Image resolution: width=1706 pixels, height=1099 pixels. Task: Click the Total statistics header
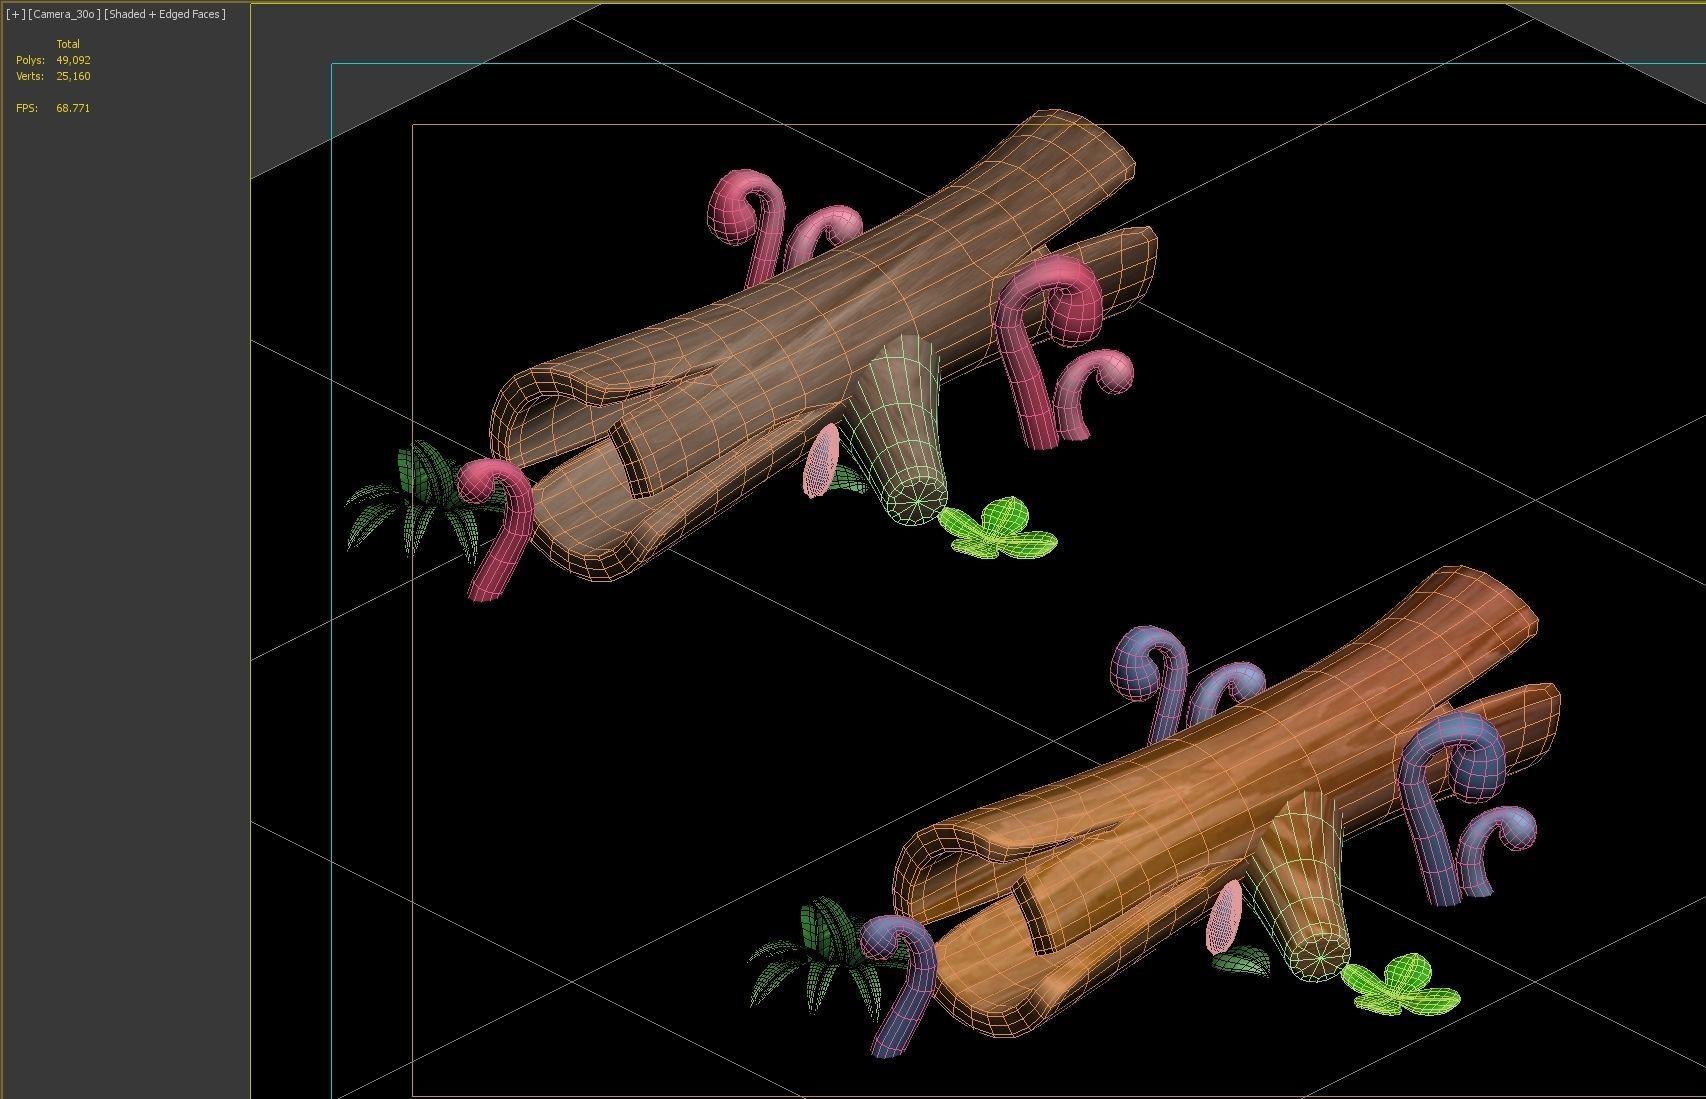[x=68, y=44]
